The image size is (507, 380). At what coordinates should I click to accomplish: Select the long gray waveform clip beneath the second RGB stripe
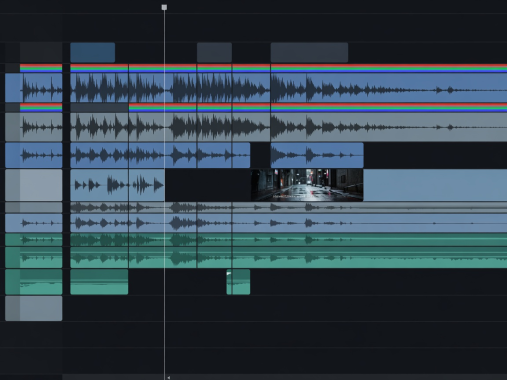pyautogui.click(x=389, y=127)
